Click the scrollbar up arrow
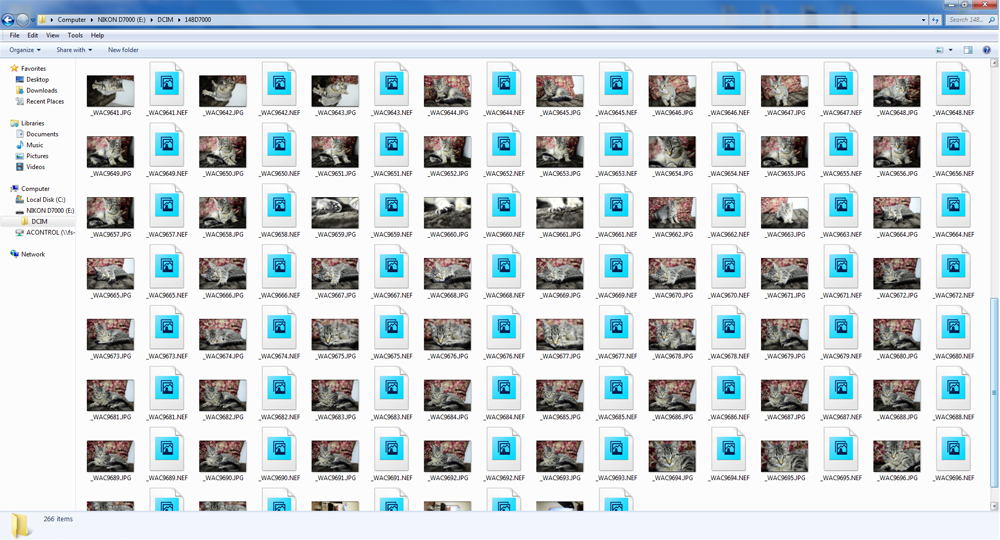Screen dimensions: 1000x540 click(x=994, y=63)
